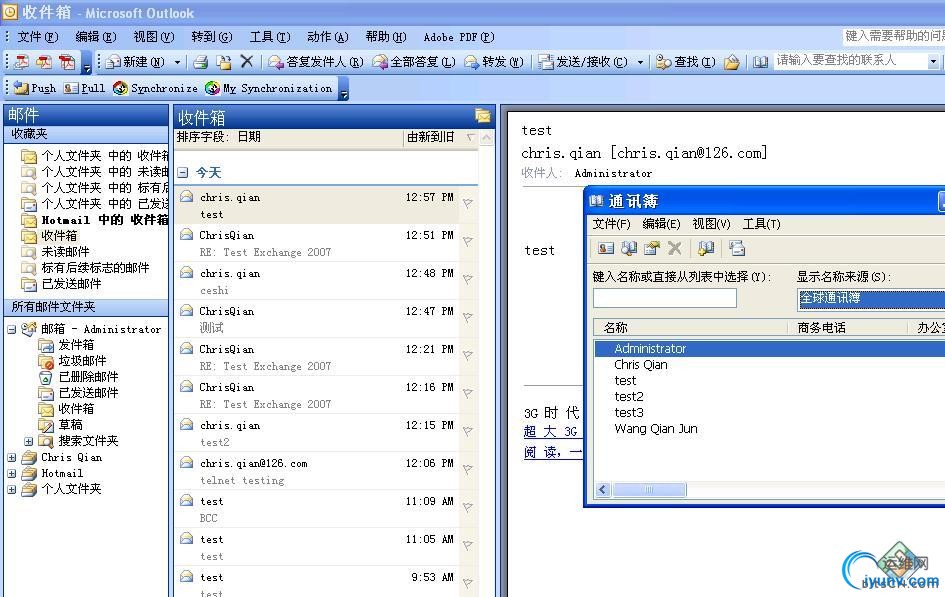Open 工具(T) menu in 通讯簿 window
The width and height of the screenshot is (945, 597).
point(761,224)
